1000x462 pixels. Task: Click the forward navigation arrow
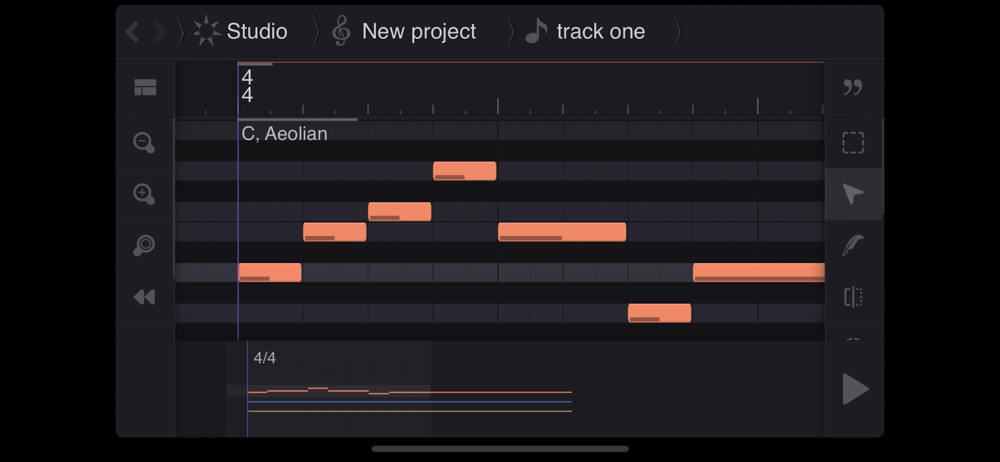(x=159, y=32)
